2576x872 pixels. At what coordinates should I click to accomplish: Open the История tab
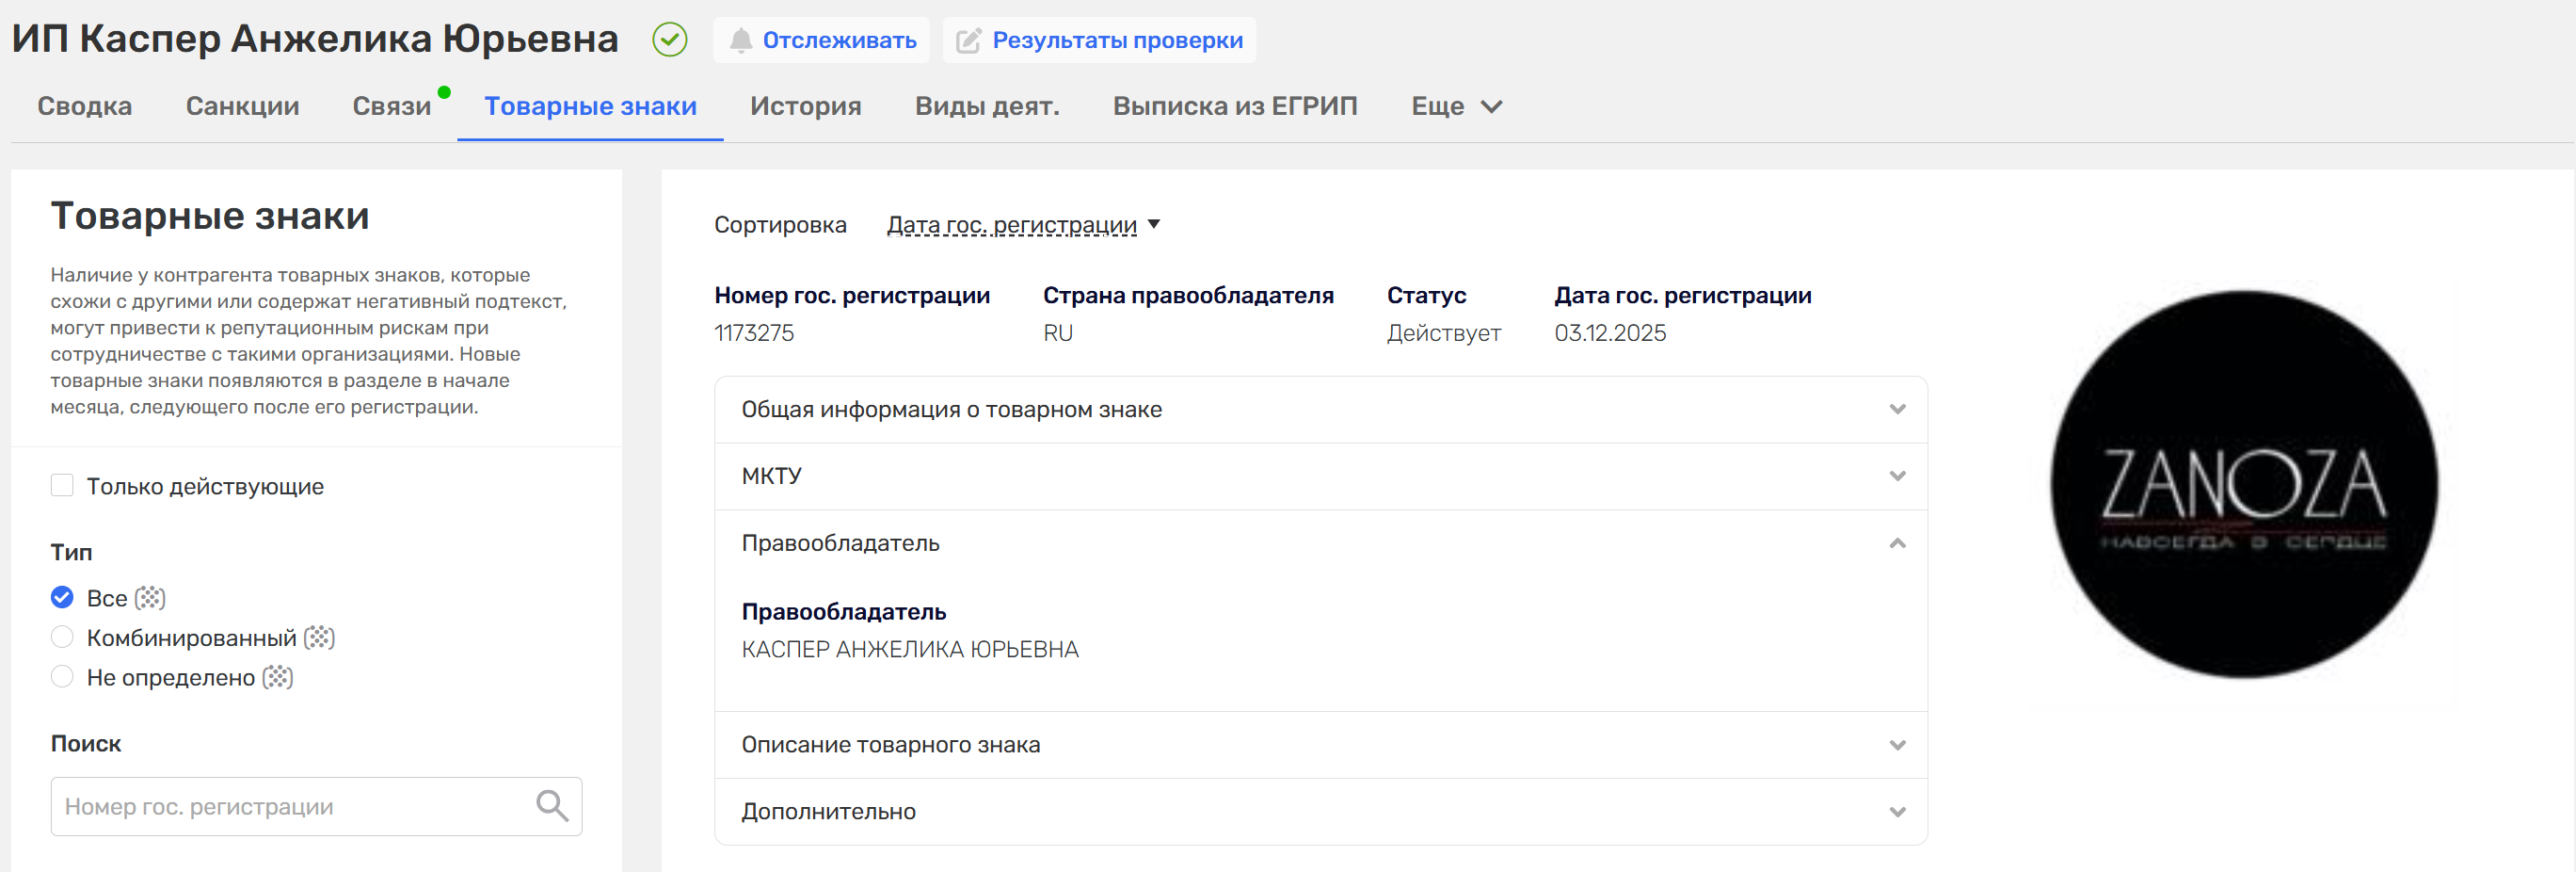[x=806, y=106]
